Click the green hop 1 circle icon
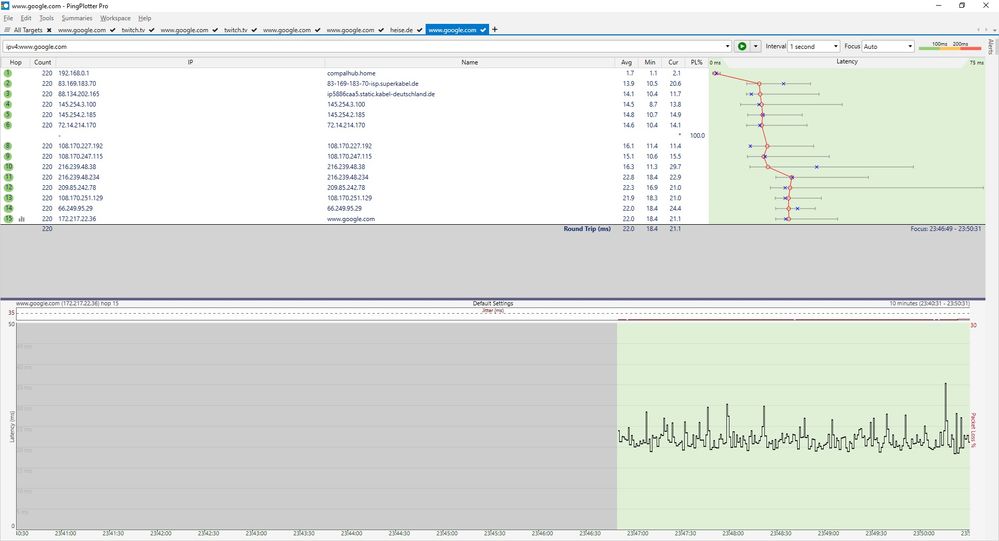The image size is (999, 541). [8, 73]
